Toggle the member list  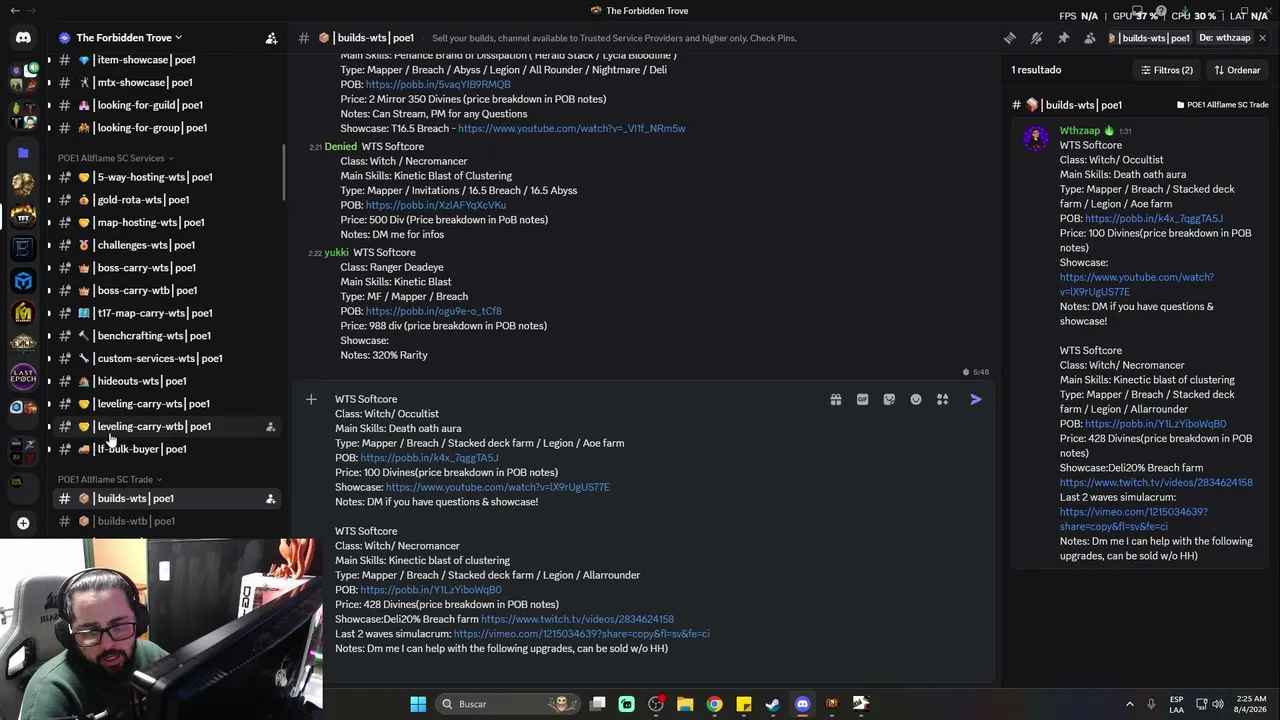pyautogui.click(x=1090, y=38)
